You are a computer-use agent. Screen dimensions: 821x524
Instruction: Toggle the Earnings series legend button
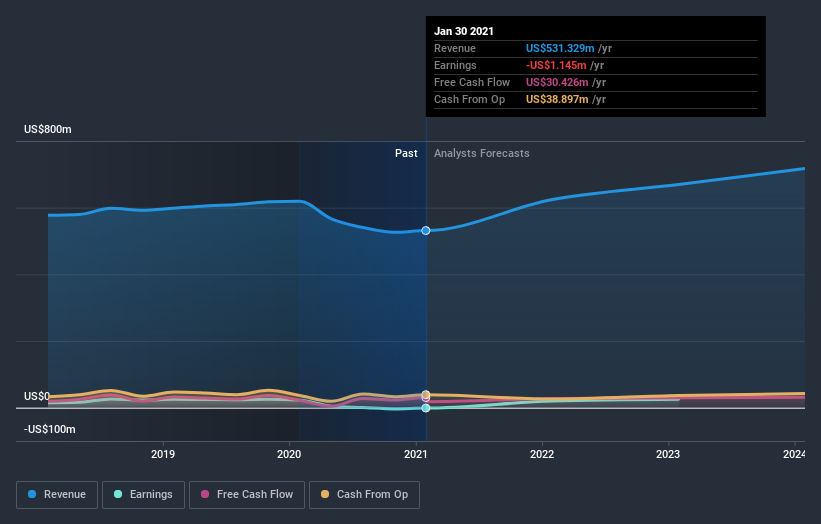(x=143, y=495)
